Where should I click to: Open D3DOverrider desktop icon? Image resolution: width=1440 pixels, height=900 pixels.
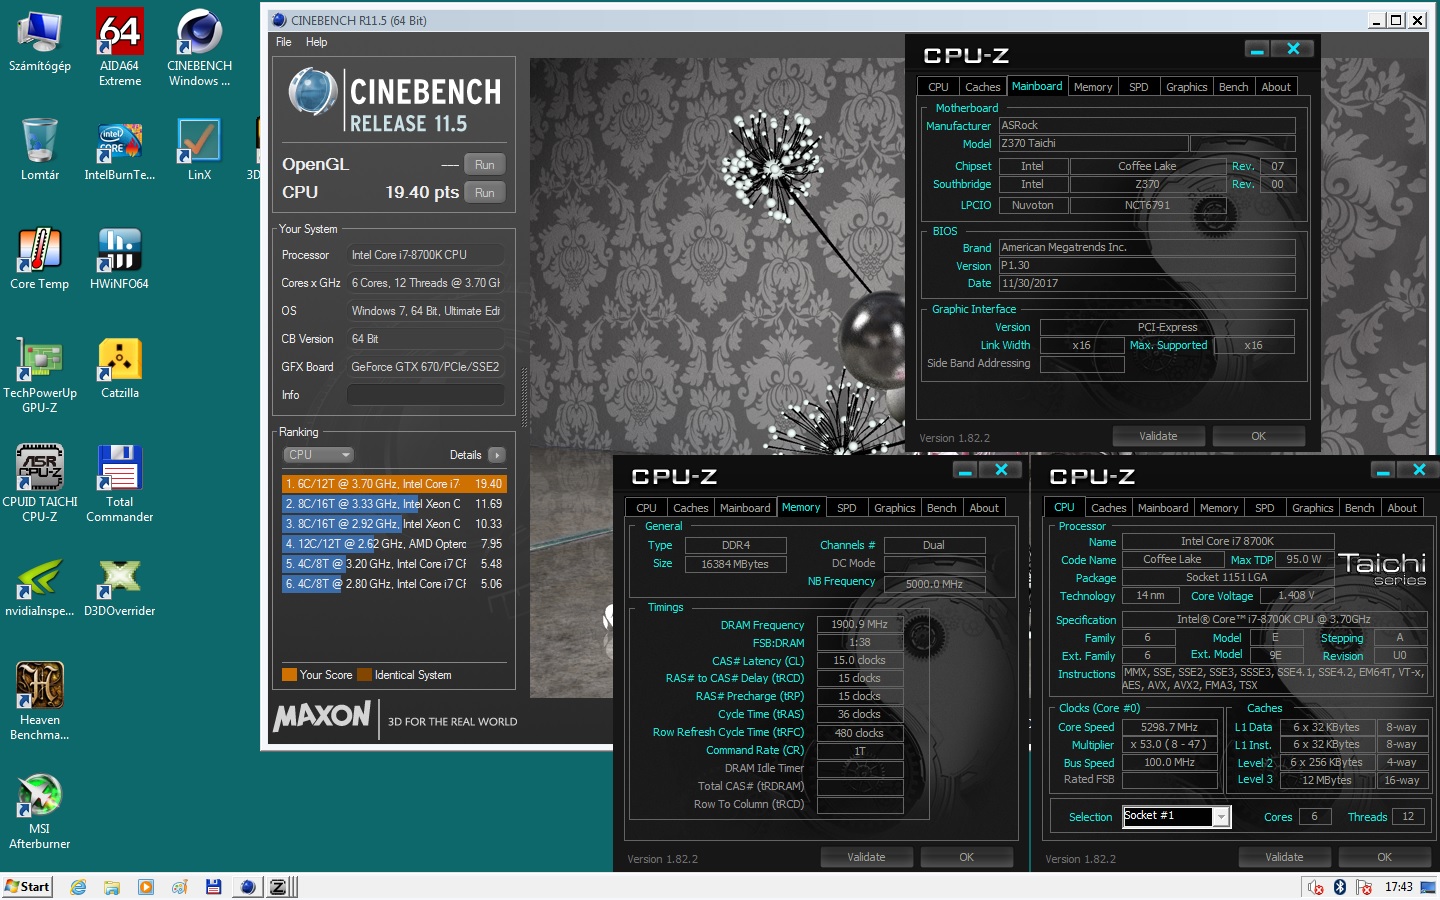pyautogui.click(x=119, y=586)
